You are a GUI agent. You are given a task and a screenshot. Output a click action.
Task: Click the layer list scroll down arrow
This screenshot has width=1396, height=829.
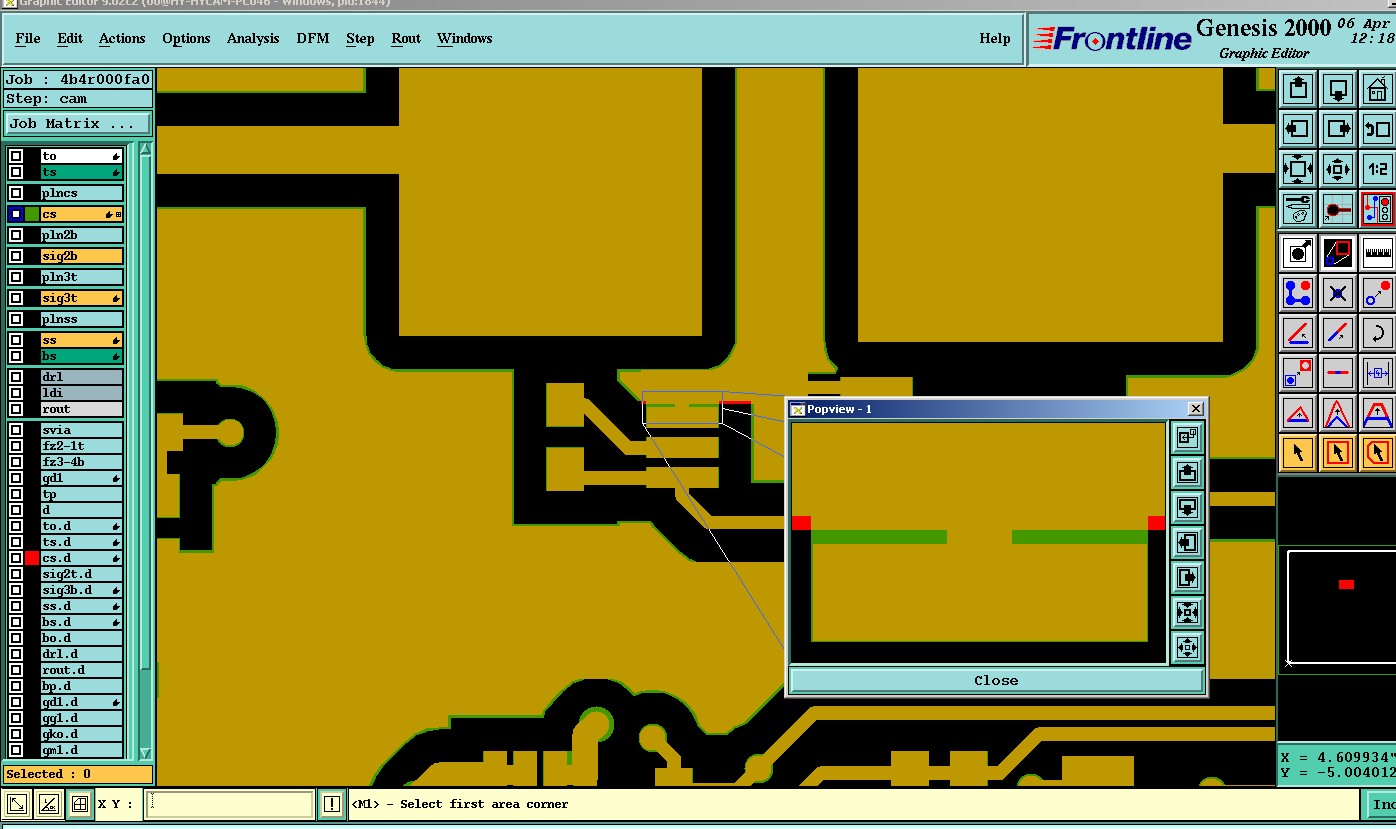click(x=145, y=753)
